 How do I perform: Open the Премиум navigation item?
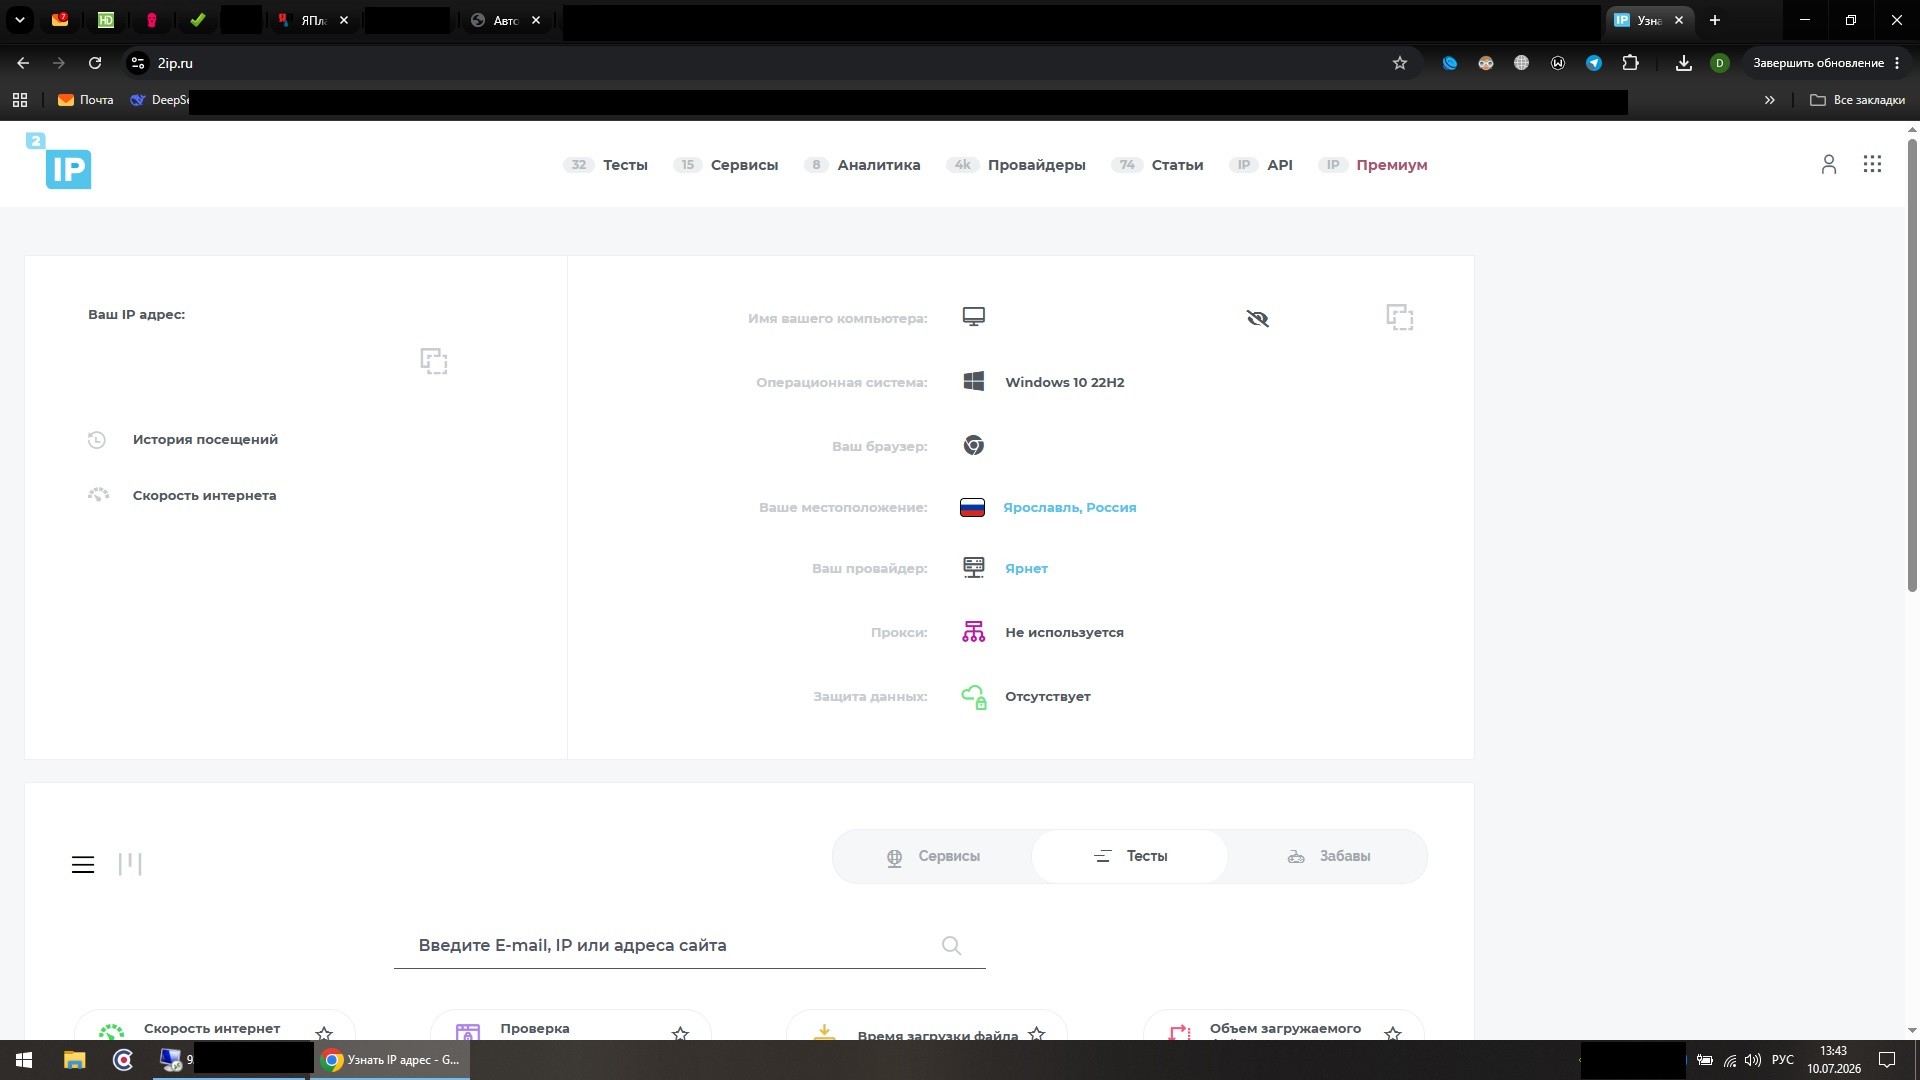(1392, 165)
